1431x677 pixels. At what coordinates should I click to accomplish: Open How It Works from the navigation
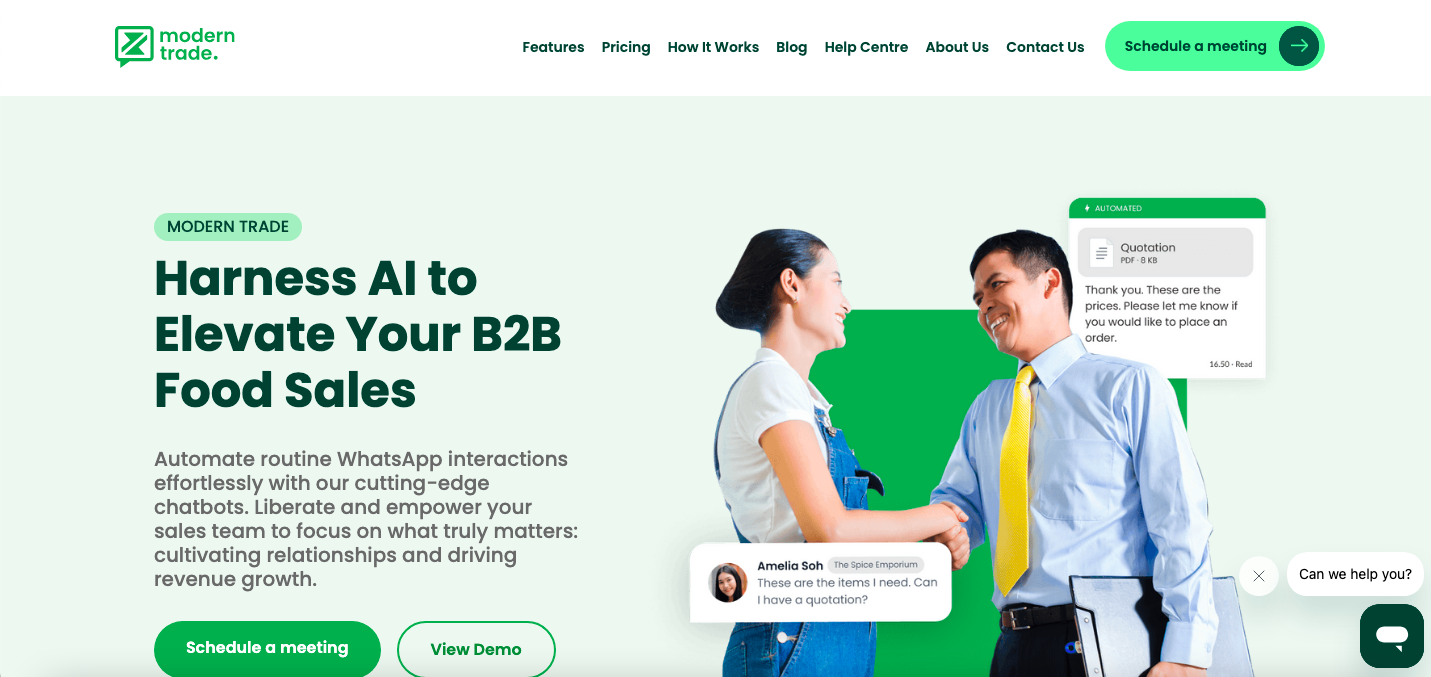coord(713,47)
